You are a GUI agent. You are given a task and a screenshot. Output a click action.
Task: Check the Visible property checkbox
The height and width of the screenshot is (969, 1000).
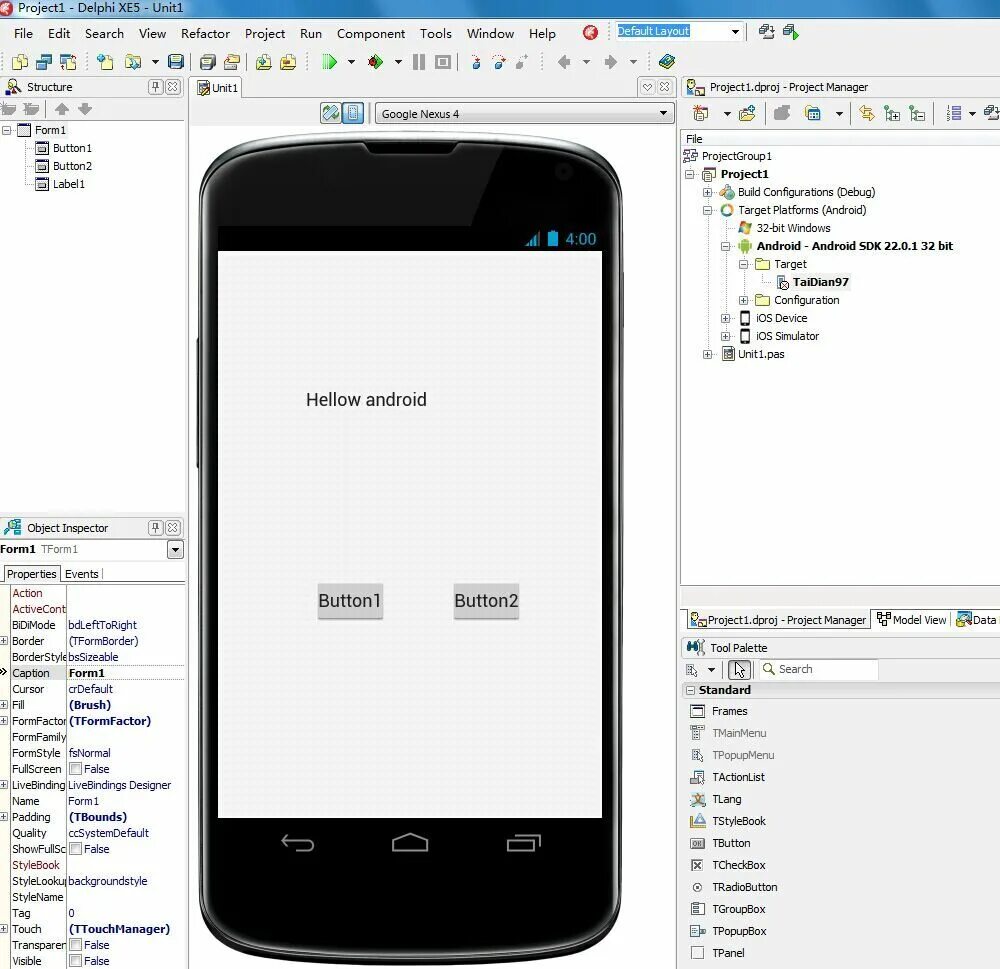click(74, 961)
